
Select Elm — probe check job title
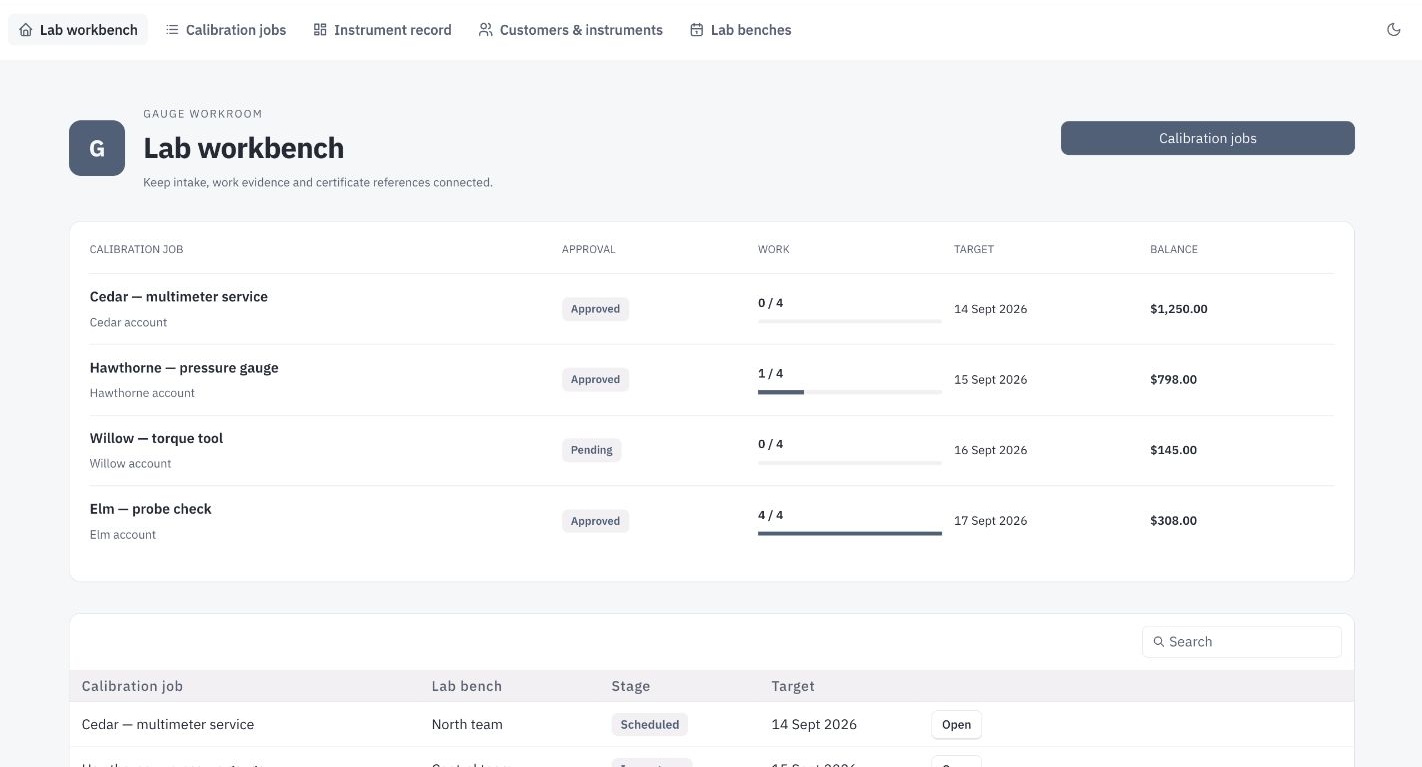(151, 509)
